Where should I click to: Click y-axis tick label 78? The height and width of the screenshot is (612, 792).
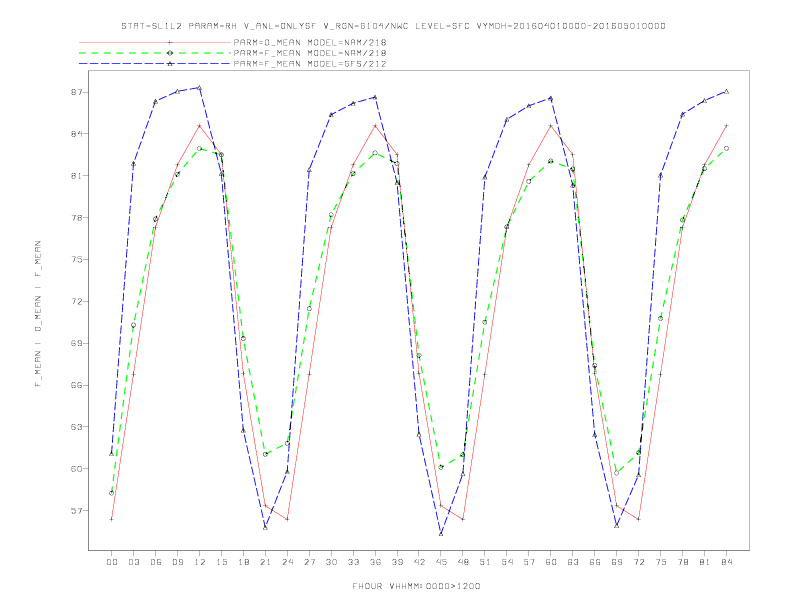tap(77, 218)
